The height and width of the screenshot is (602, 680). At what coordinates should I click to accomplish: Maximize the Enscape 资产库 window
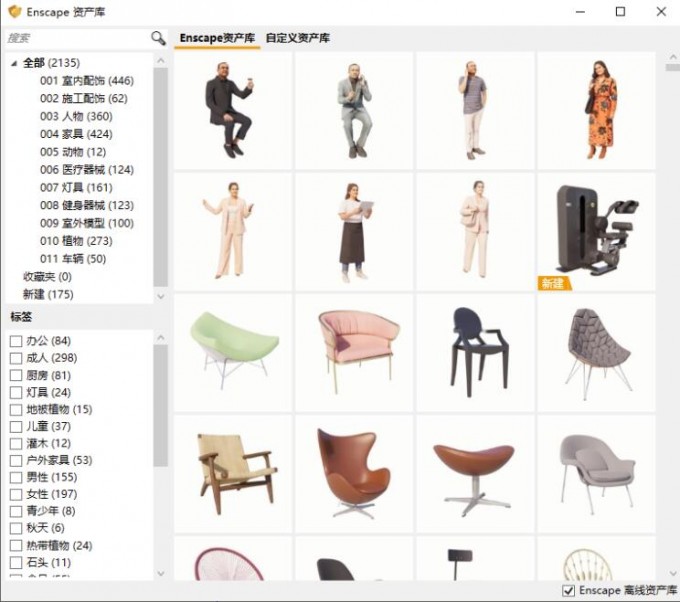tap(621, 12)
